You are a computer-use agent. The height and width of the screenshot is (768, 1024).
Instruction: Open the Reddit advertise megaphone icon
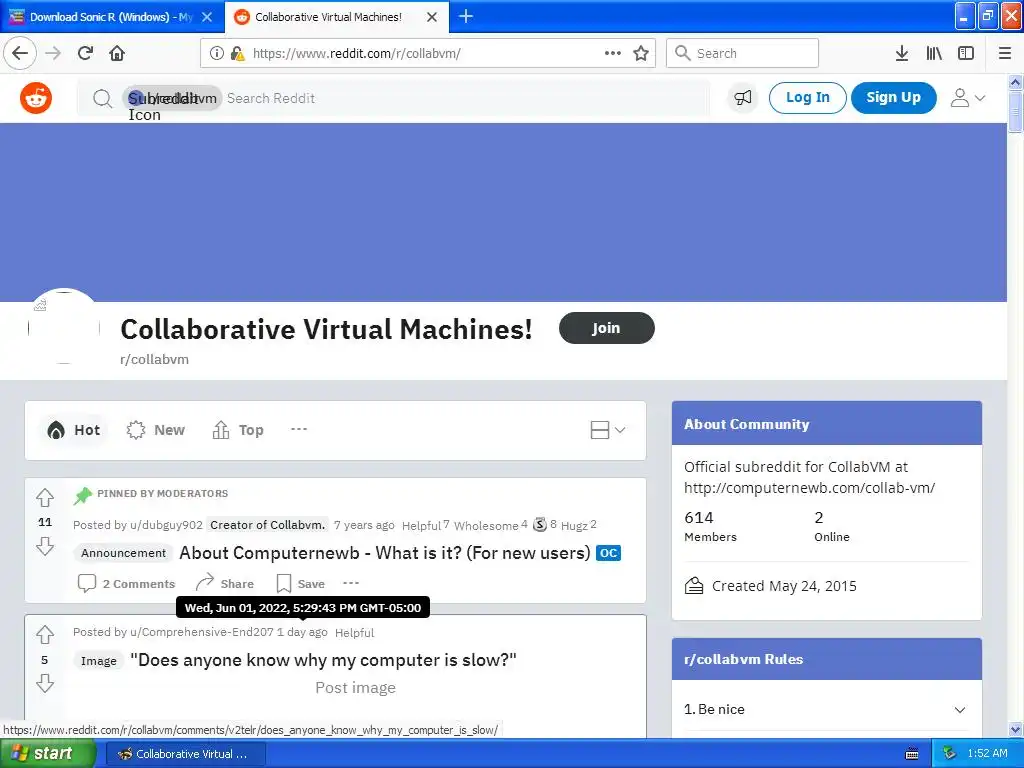(x=743, y=98)
